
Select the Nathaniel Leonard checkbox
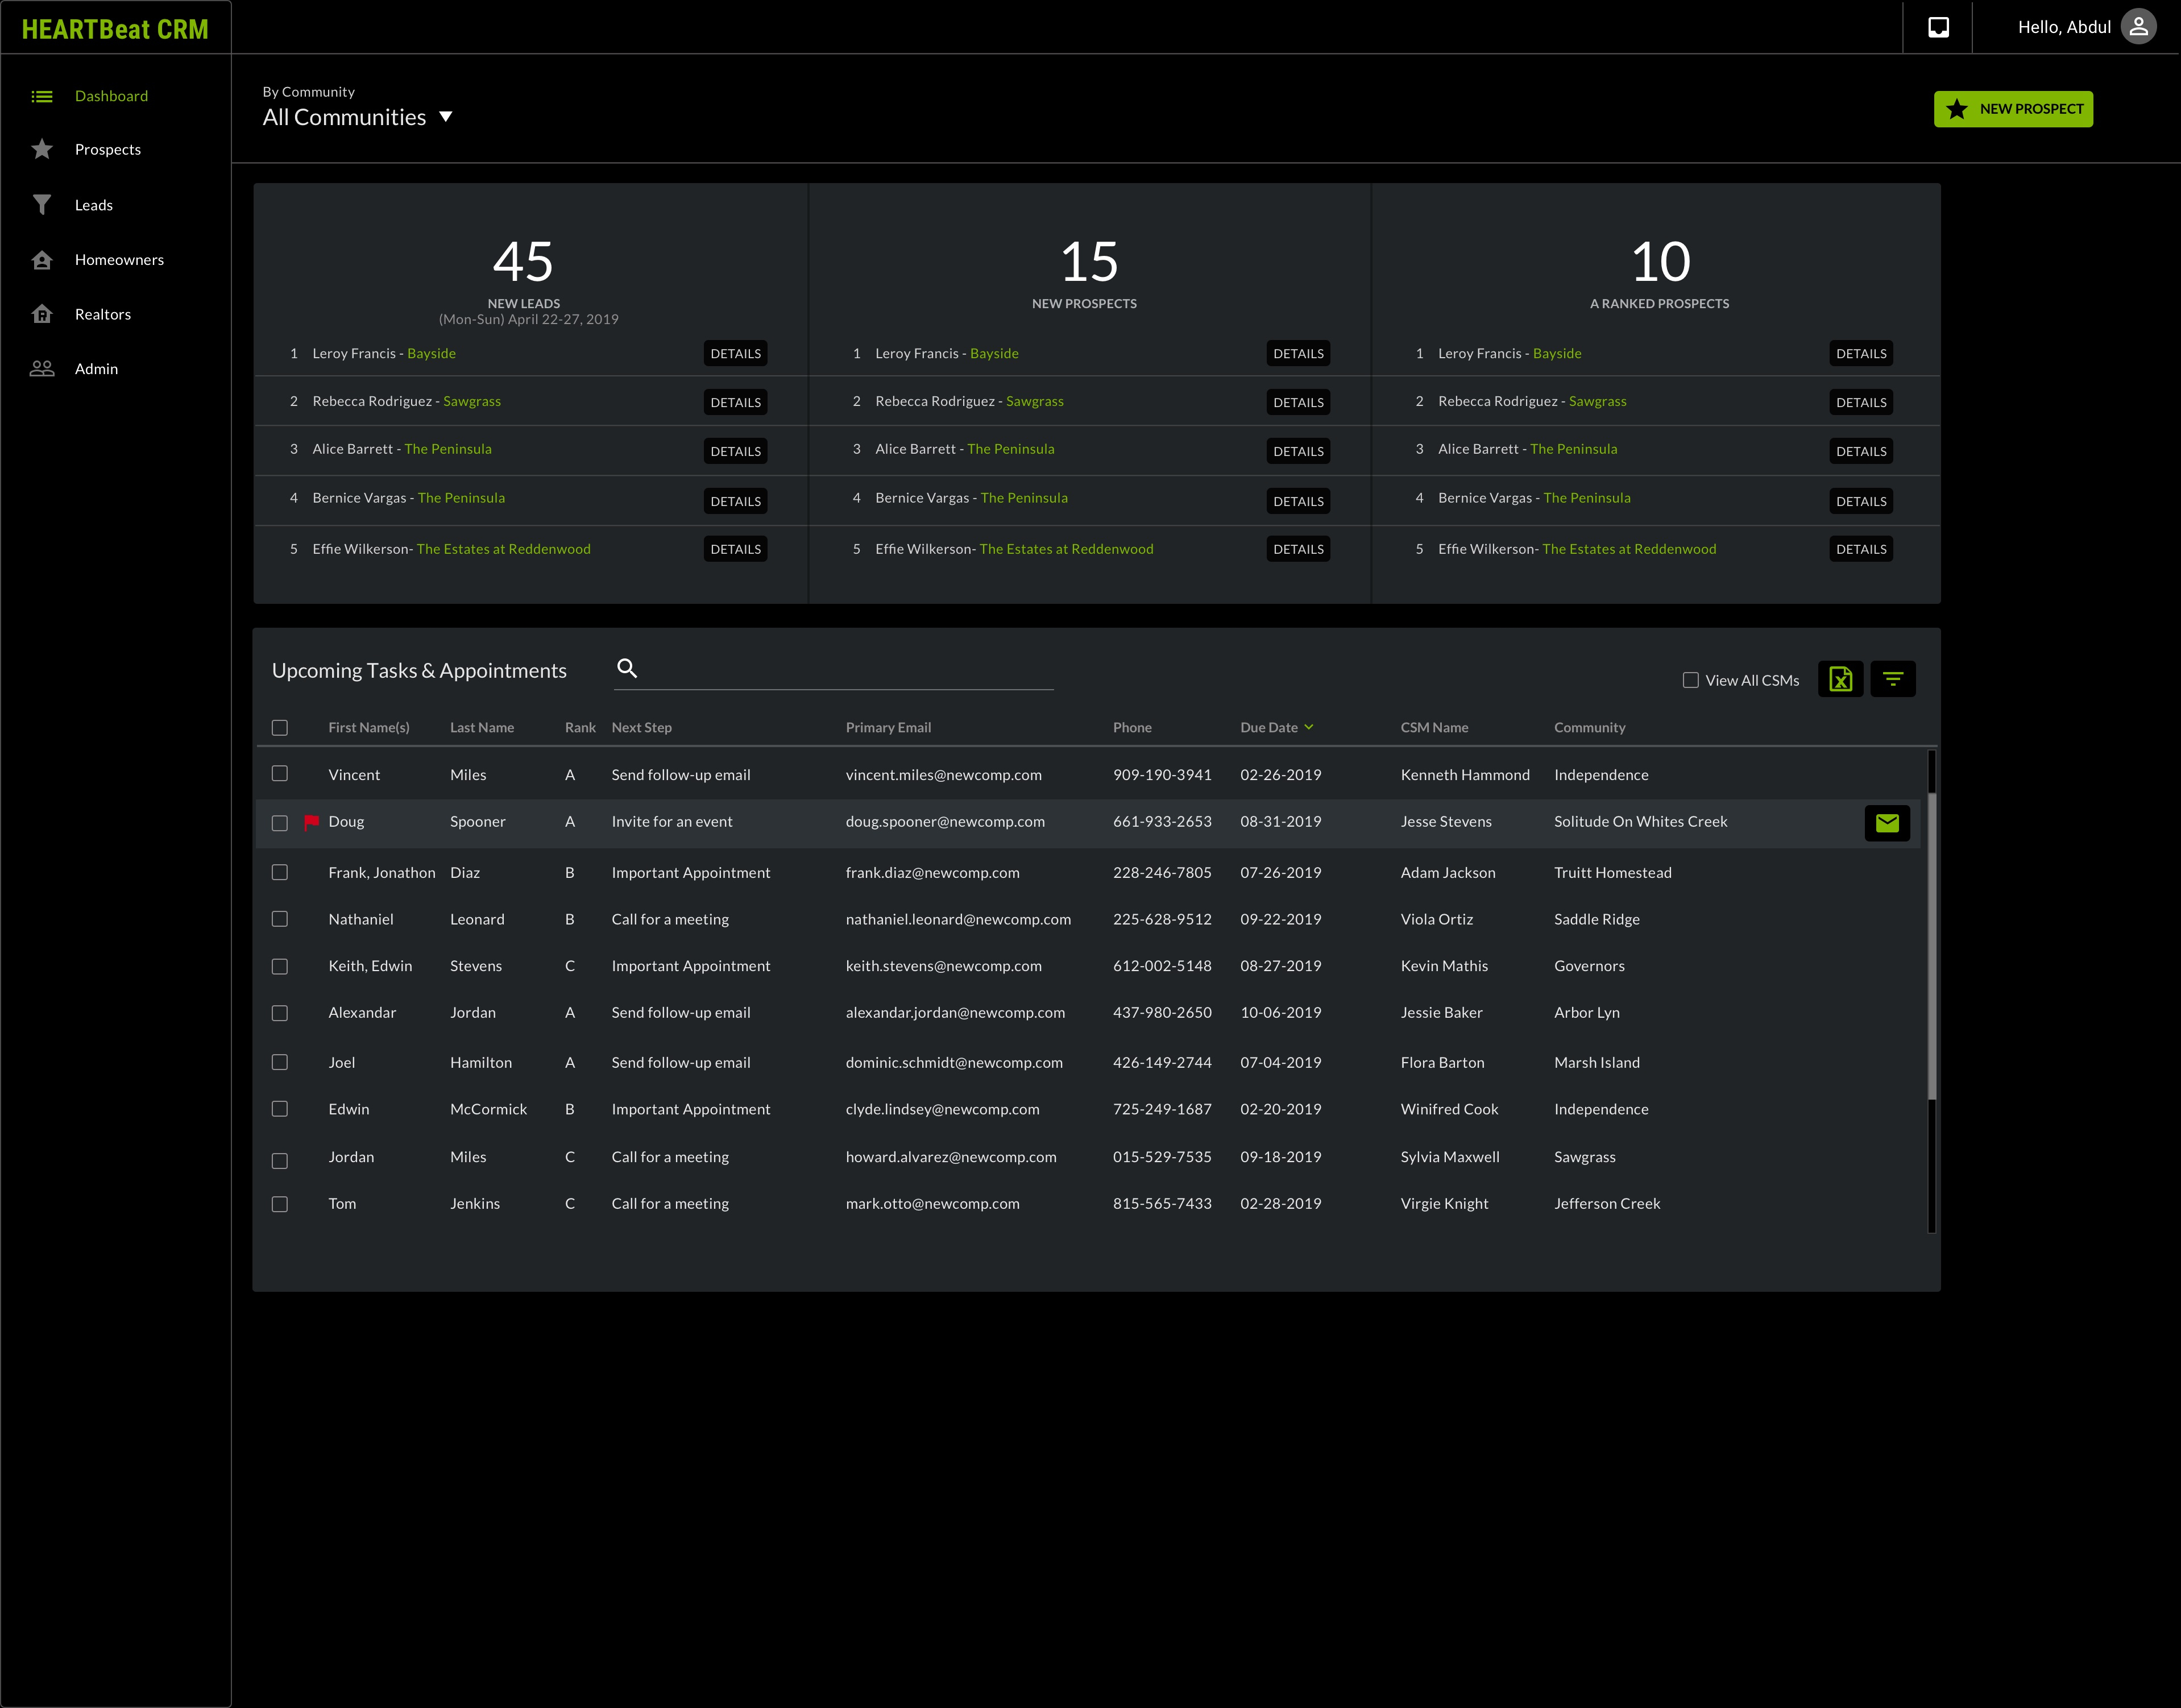point(280,919)
